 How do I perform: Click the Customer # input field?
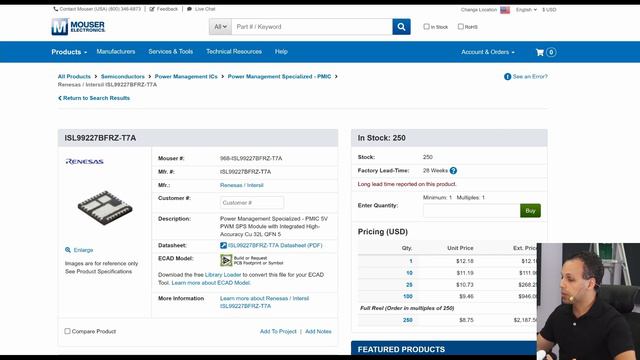[x=252, y=202]
